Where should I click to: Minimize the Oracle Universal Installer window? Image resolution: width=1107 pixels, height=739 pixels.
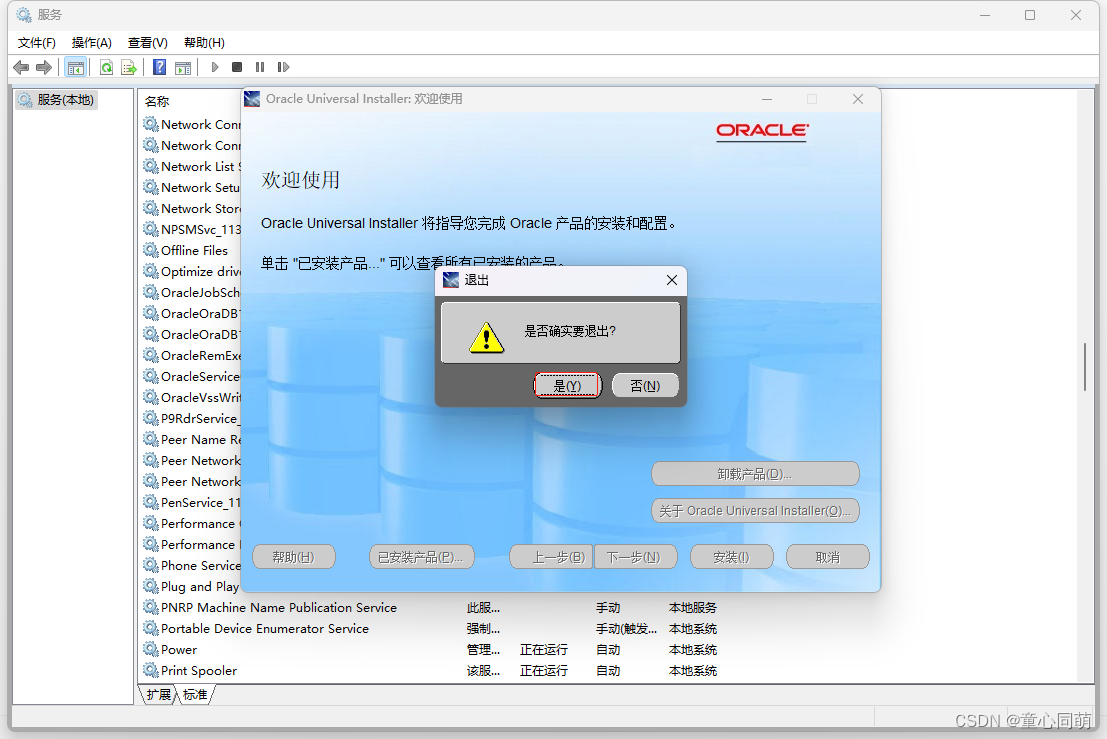click(x=767, y=100)
